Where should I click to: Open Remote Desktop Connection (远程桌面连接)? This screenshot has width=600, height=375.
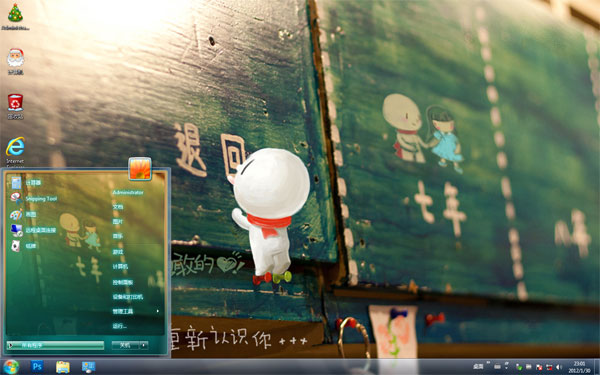(x=34, y=230)
